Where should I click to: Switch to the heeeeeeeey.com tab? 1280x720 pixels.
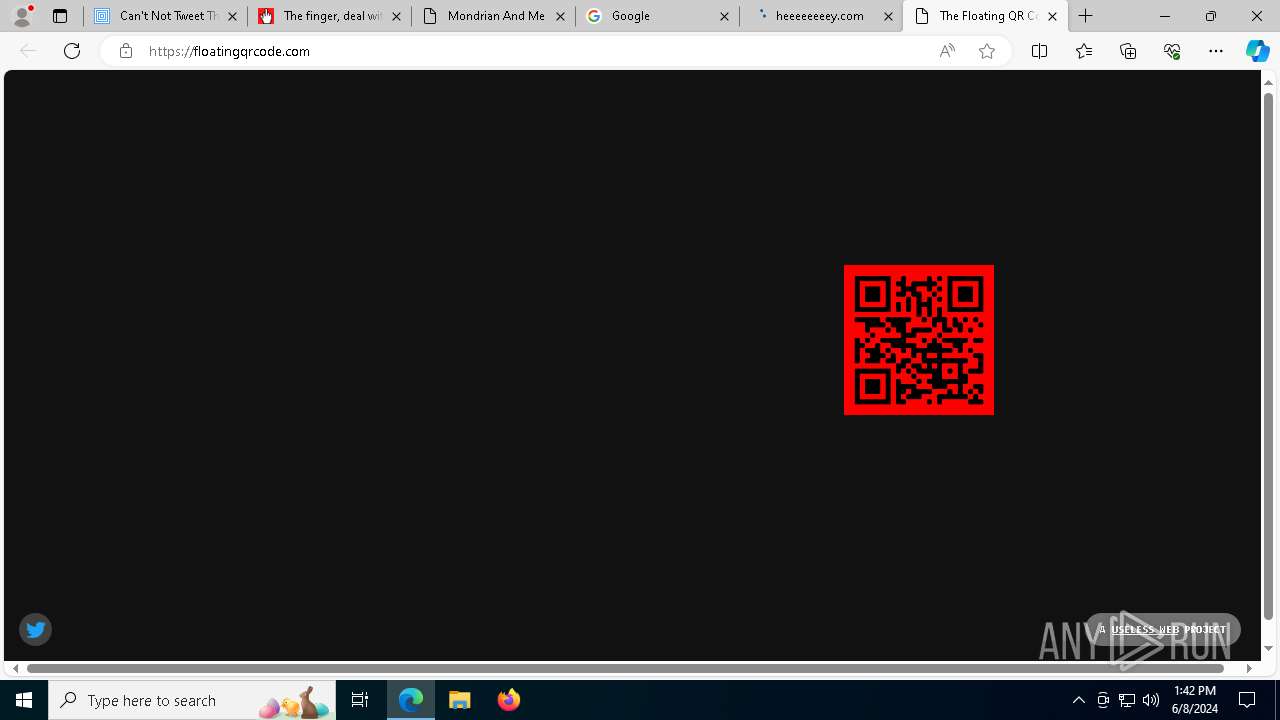tap(821, 16)
